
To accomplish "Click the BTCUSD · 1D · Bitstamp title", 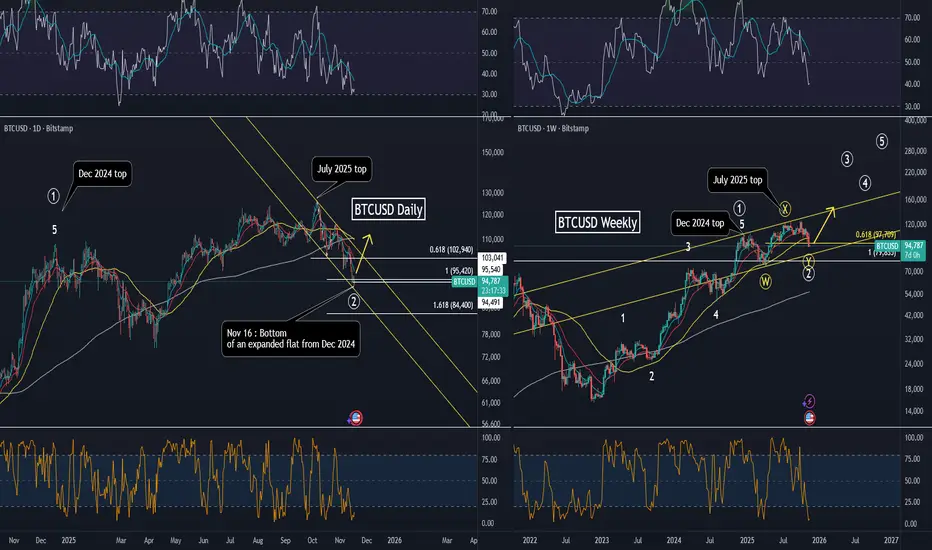I will pos(39,128).
